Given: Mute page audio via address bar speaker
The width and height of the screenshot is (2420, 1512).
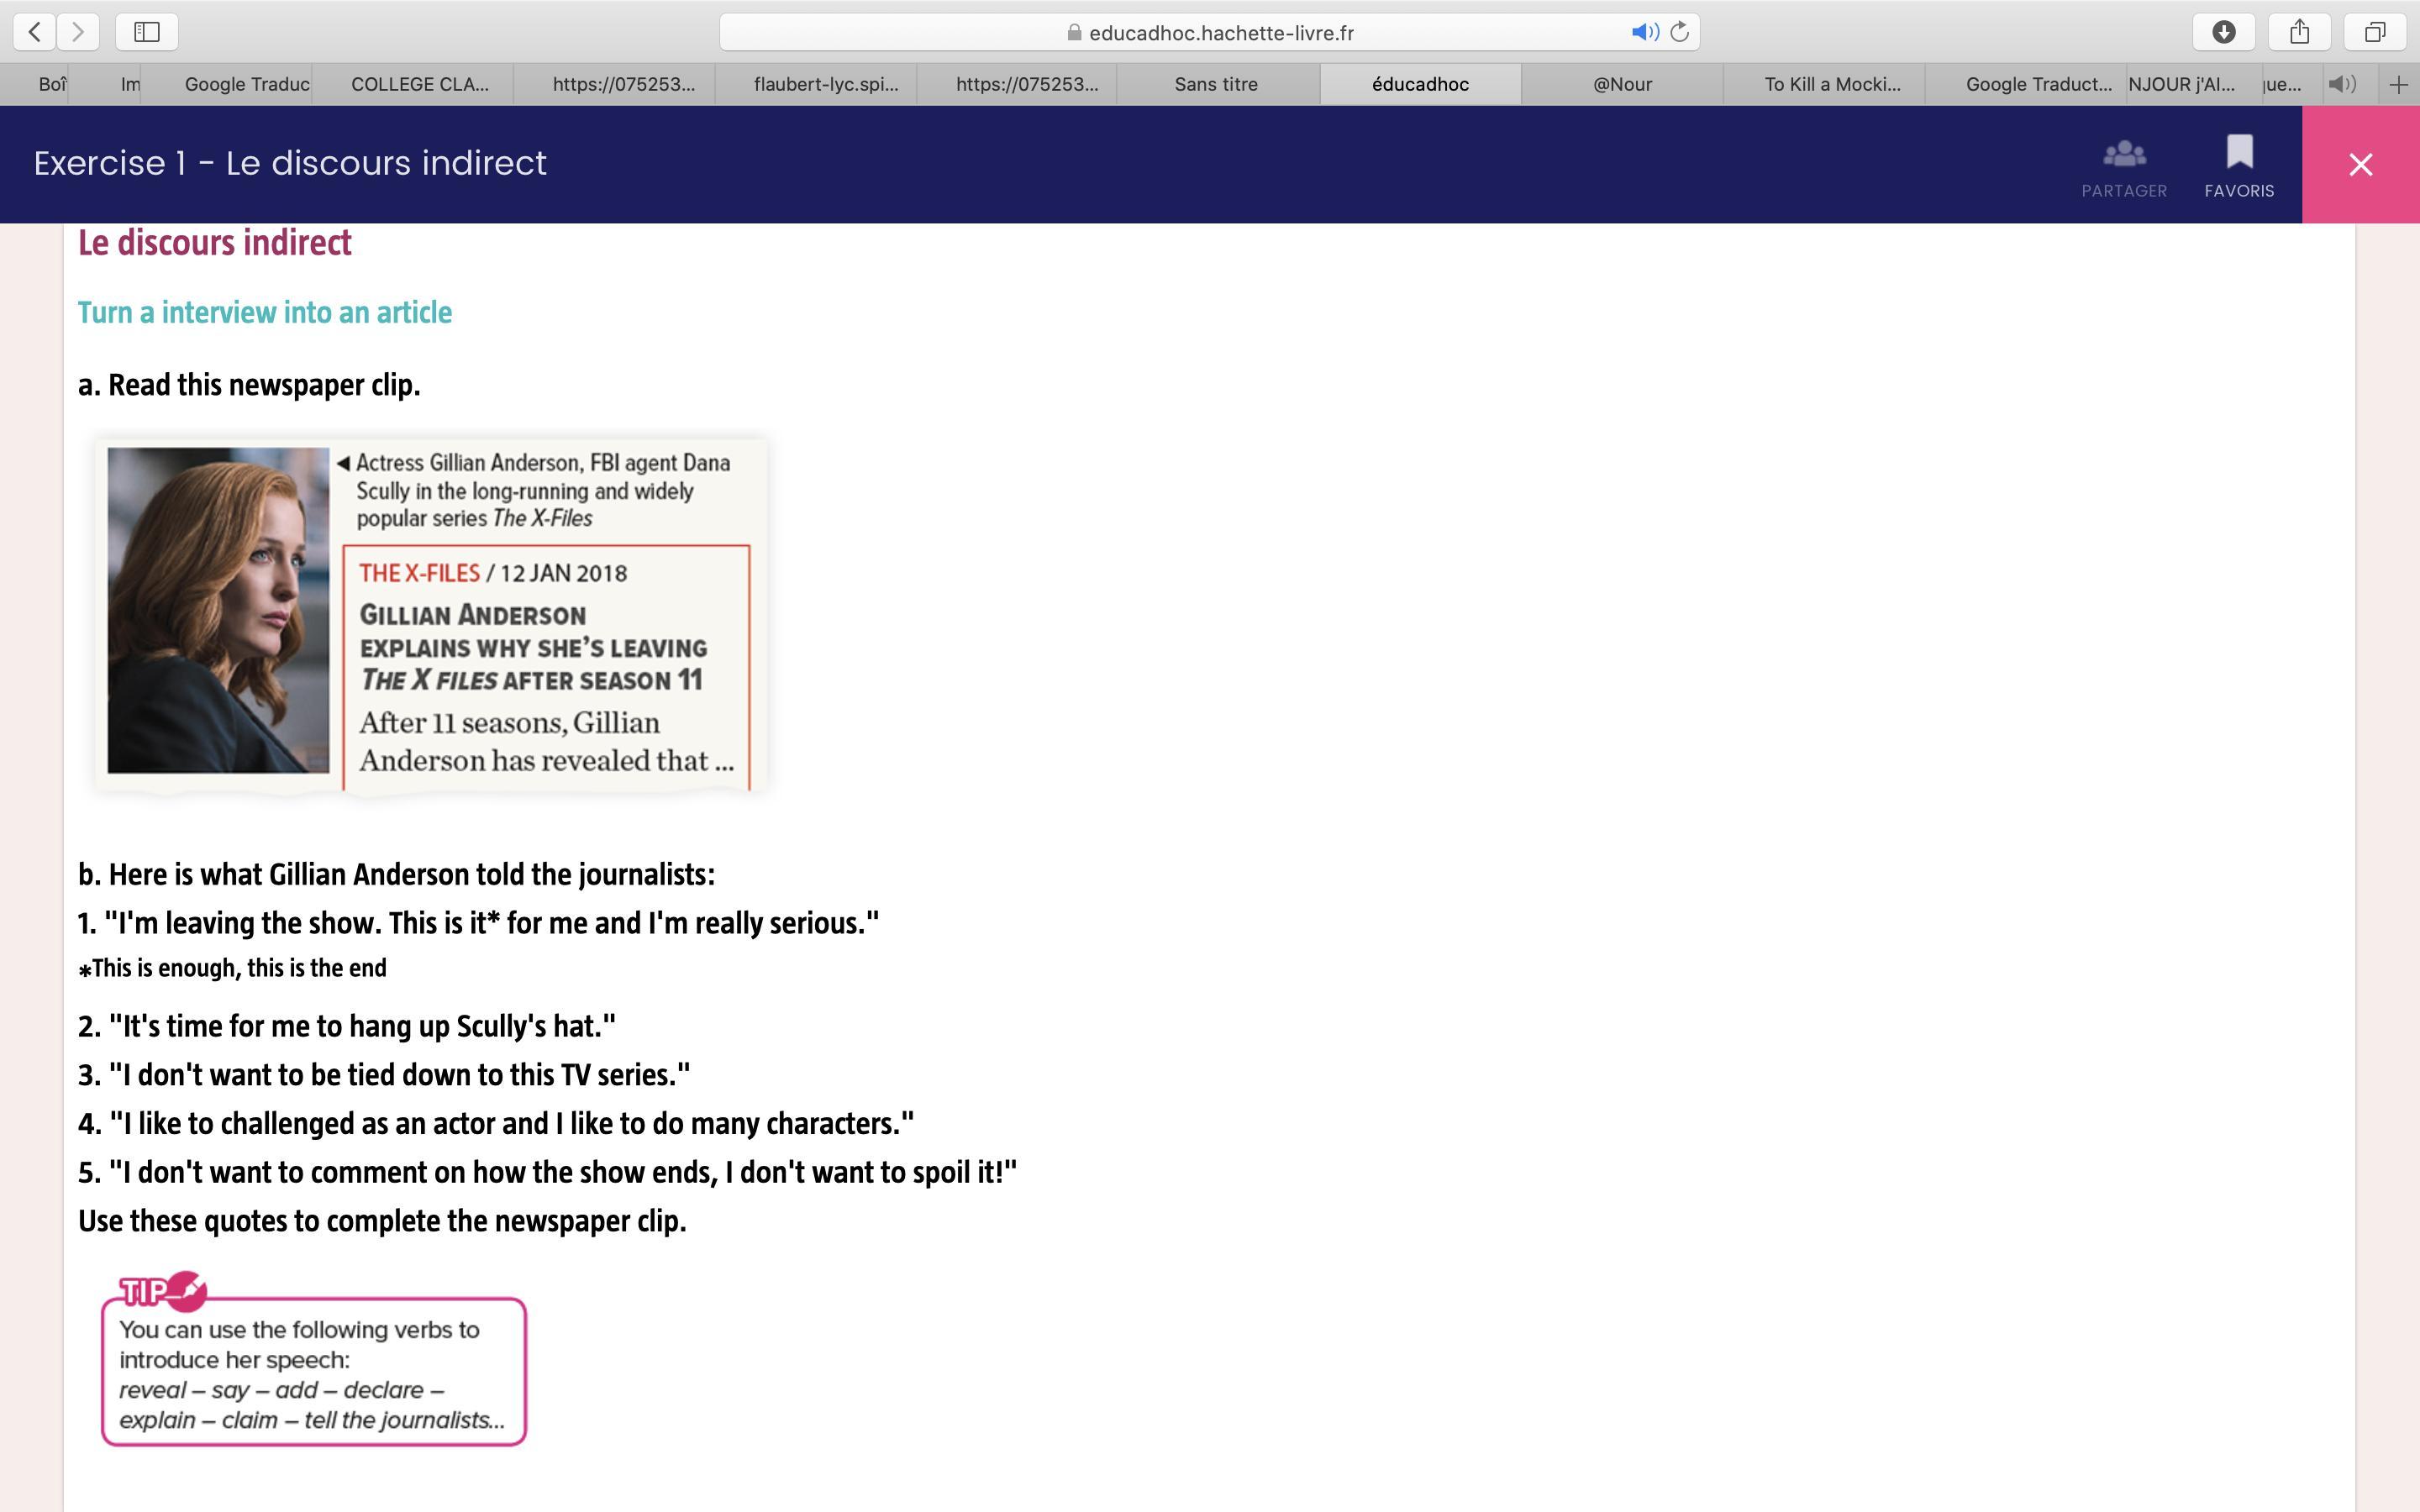Looking at the screenshot, I should coord(1644,32).
